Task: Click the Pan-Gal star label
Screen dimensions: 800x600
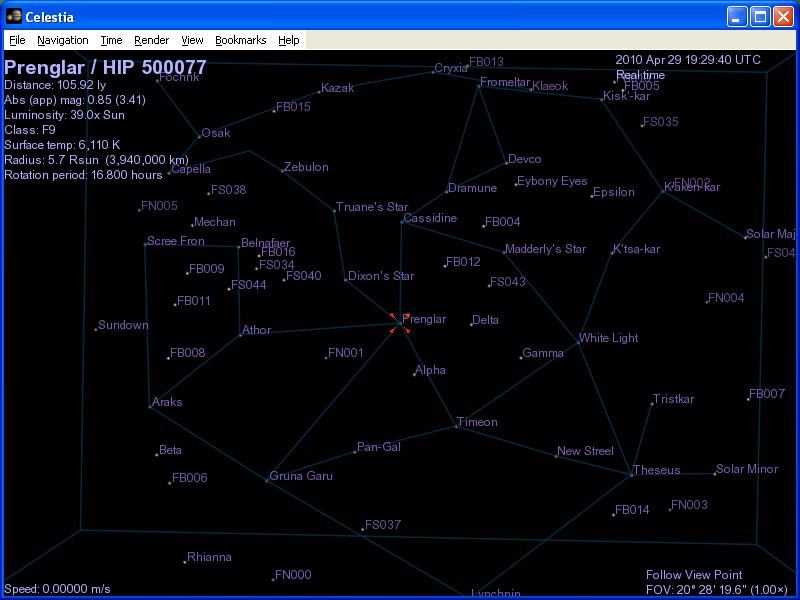Action: click(x=379, y=447)
